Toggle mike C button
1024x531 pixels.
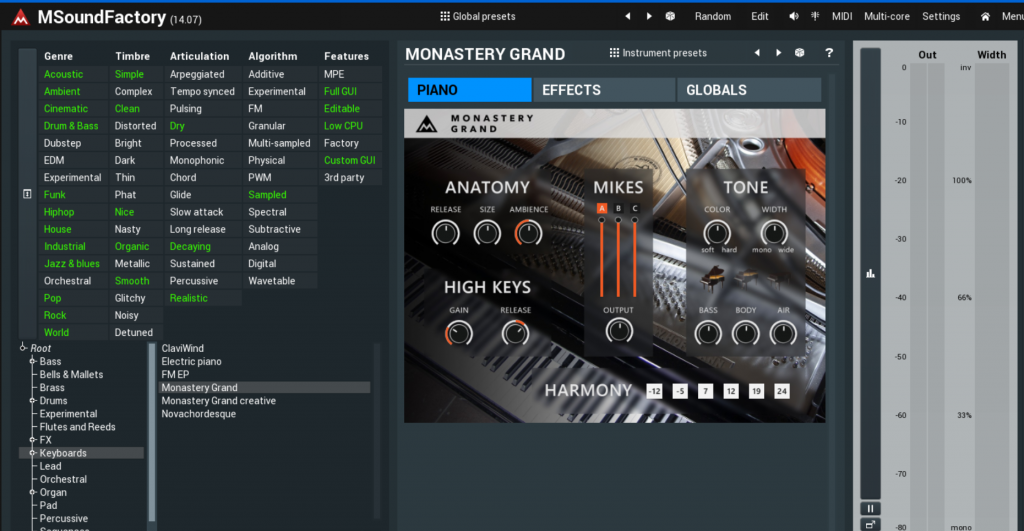click(635, 208)
